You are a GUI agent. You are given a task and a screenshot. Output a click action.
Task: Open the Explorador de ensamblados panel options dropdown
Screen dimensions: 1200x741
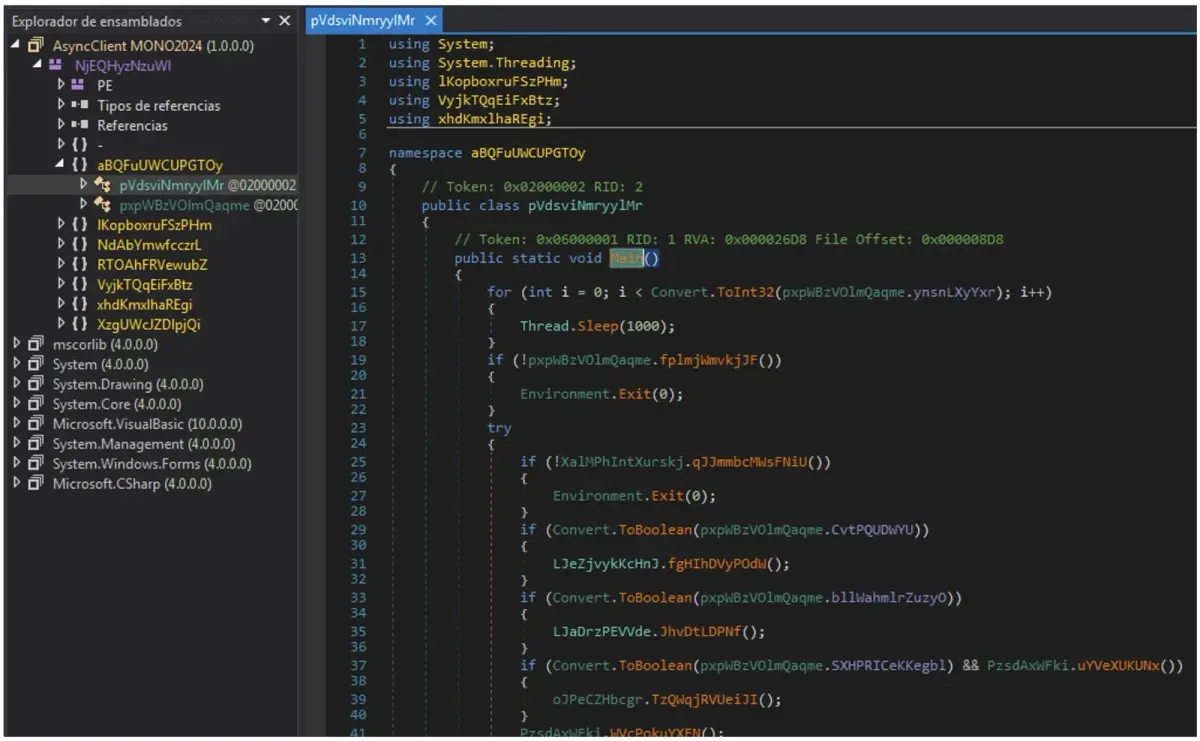[265, 21]
